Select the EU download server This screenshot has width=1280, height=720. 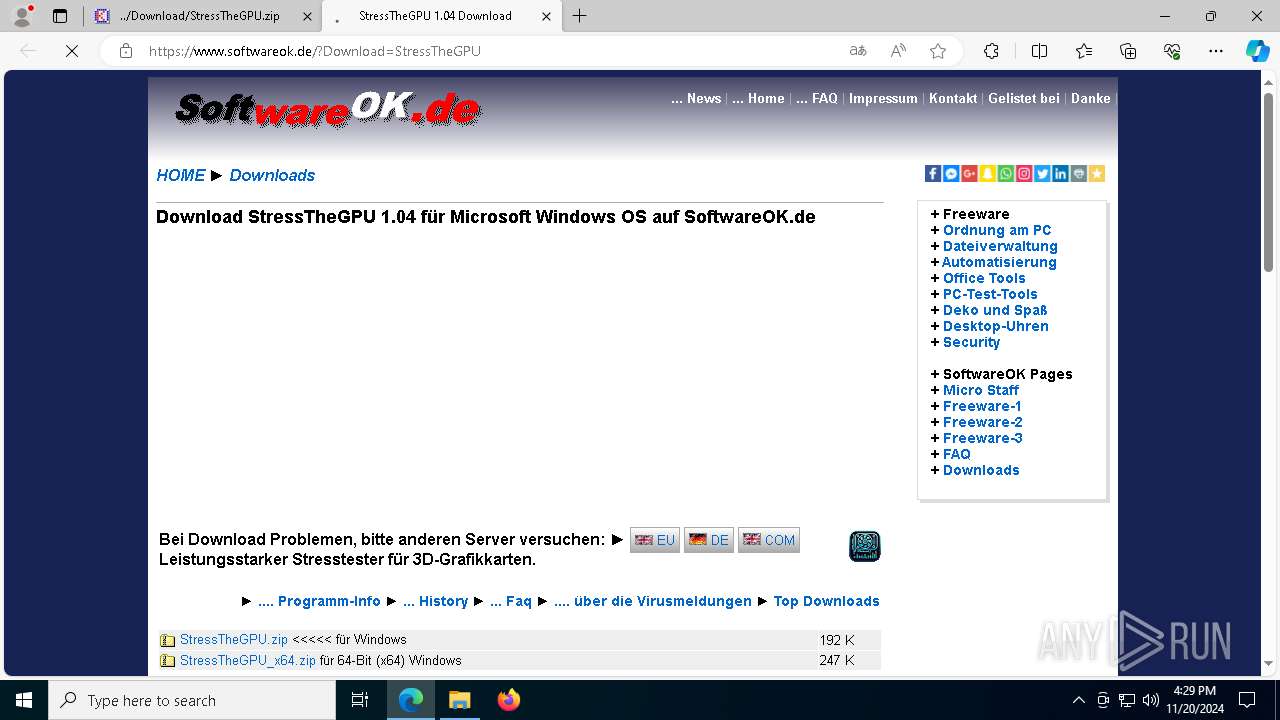click(655, 540)
